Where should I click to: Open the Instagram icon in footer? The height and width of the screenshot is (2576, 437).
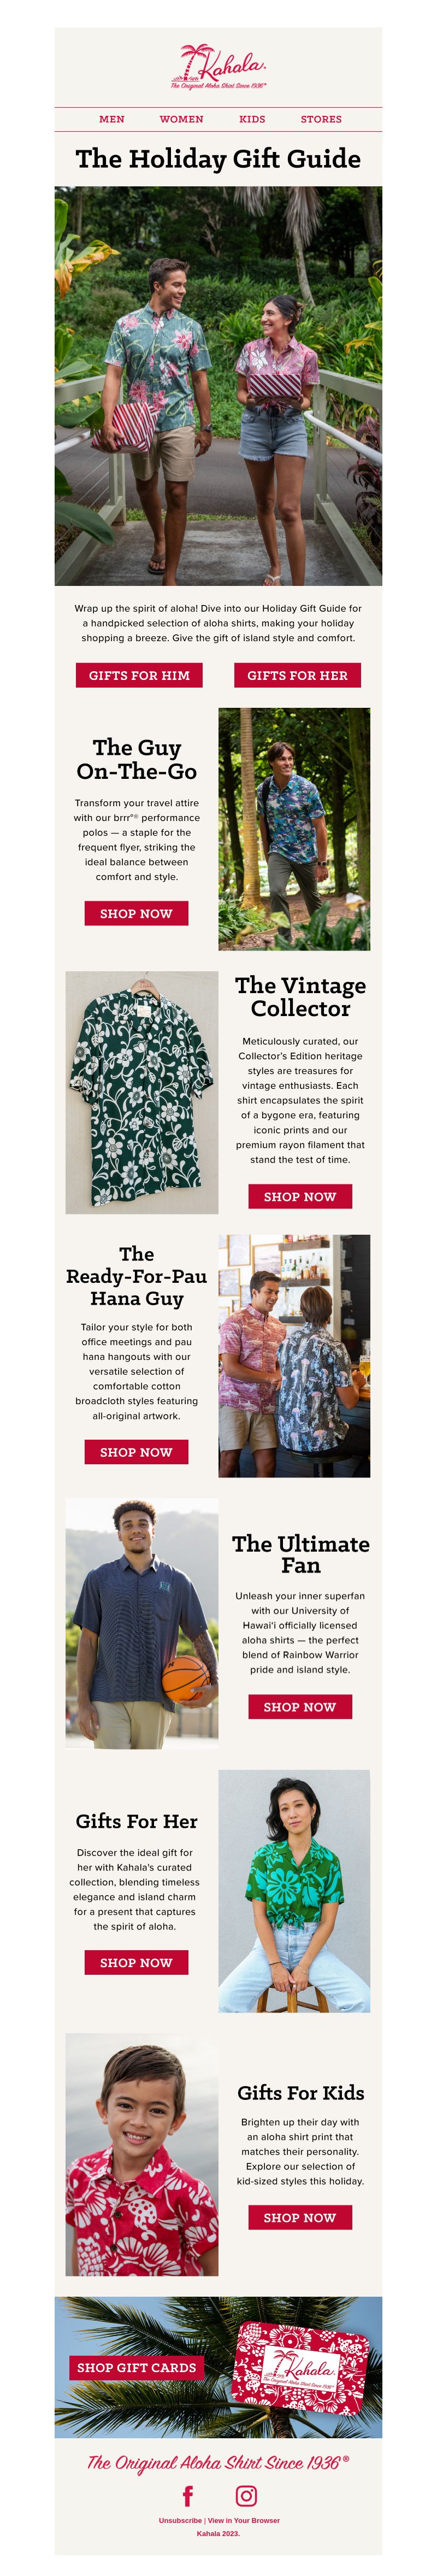[246, 2496]
